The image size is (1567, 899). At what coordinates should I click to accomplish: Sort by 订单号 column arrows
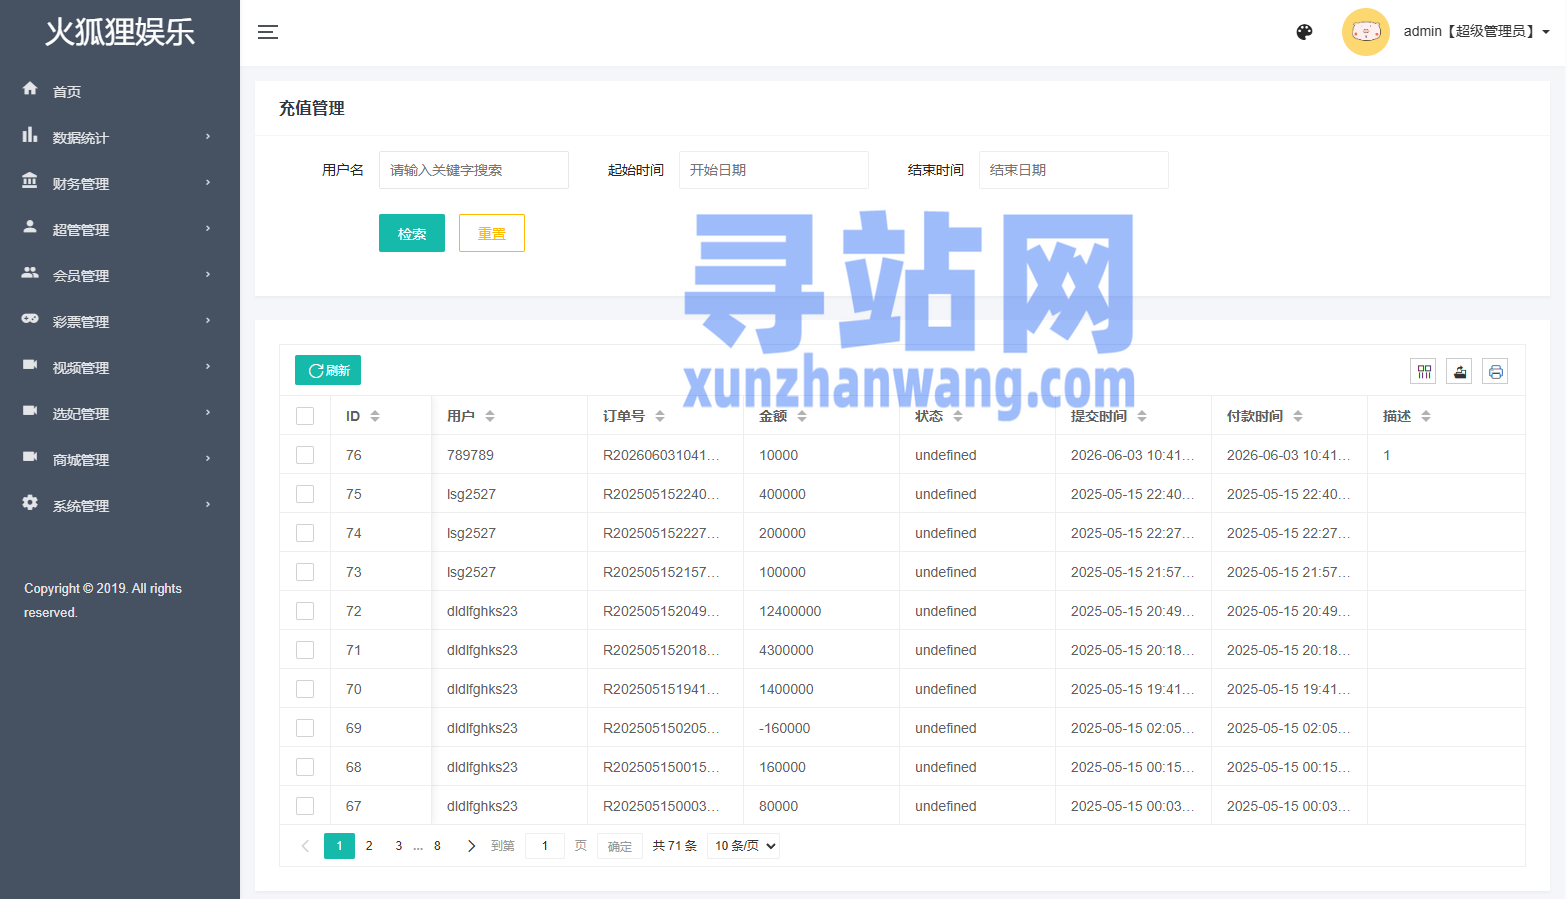point(660,416)
